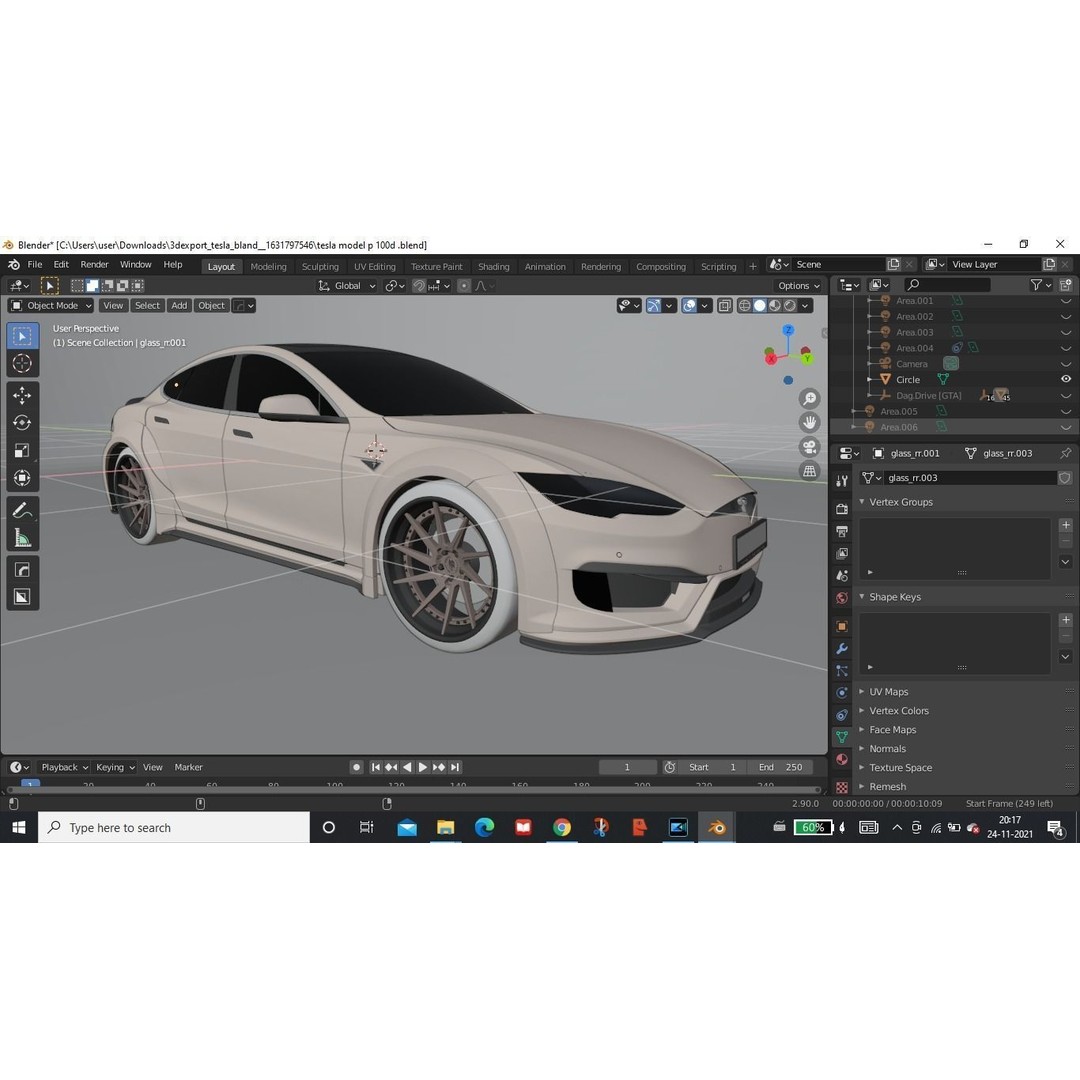Image resolution: width=1080 pixels, height=1080 pixels.
Task: Toggle visibility eye for Circle
Action: (x=1066, y=379)
